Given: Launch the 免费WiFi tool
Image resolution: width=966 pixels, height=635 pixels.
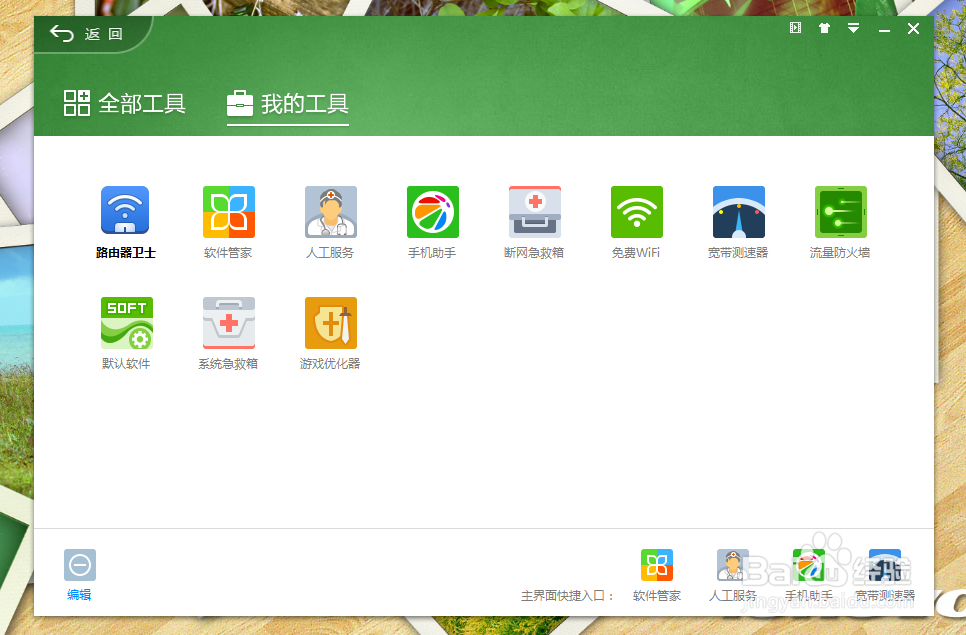Looking at the screenshot, I should point(636,212).
